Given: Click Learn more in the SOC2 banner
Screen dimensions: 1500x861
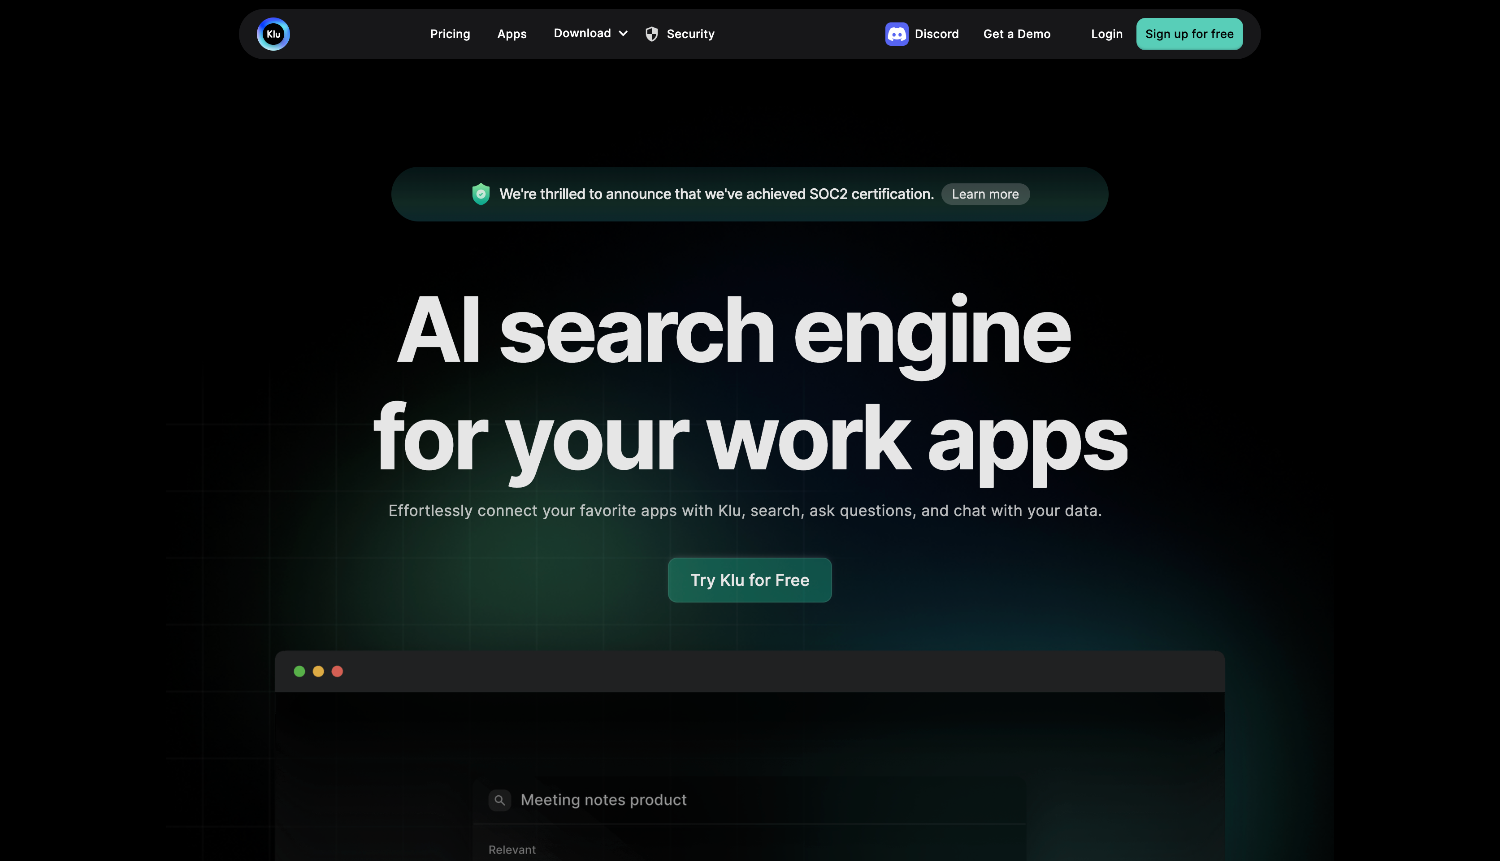Looking at the screenshot, I should [x=985, y=194].
